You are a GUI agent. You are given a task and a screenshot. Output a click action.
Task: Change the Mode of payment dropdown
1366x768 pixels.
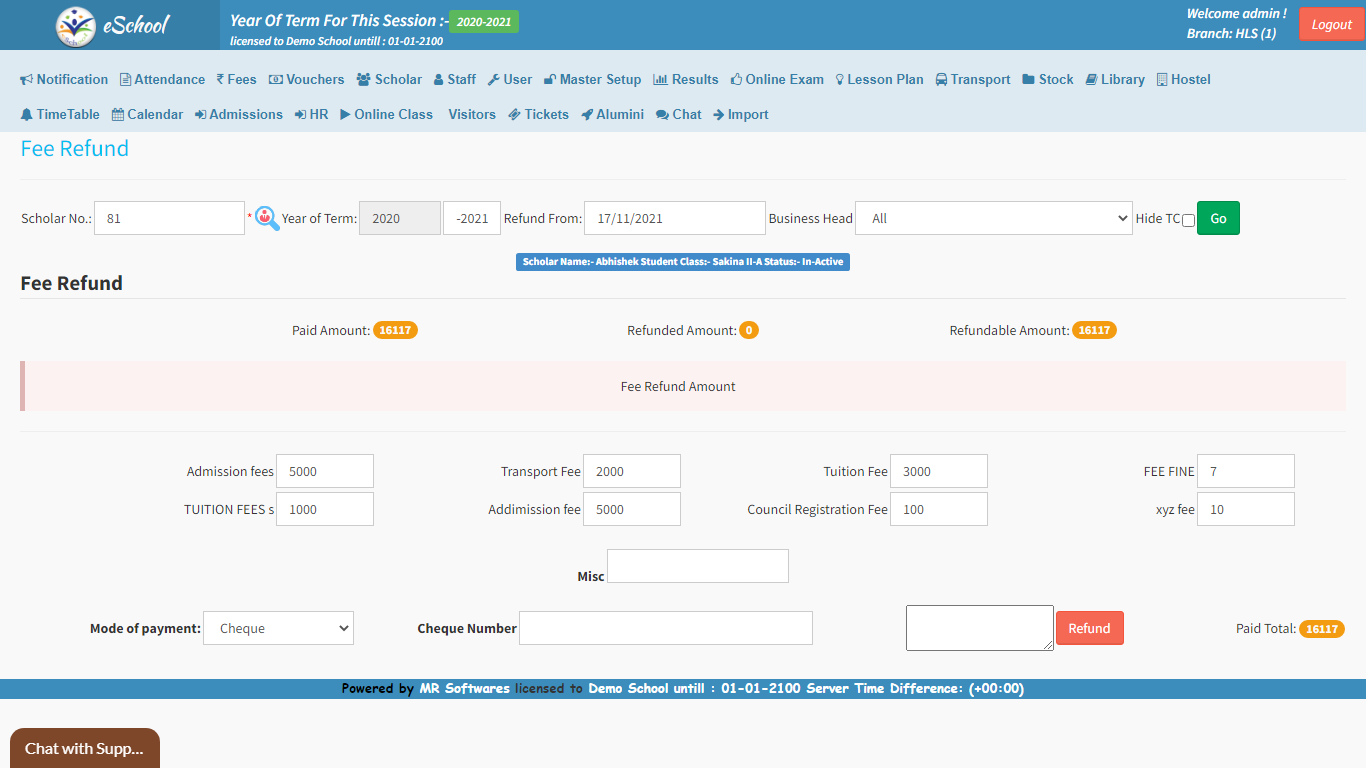278,628
